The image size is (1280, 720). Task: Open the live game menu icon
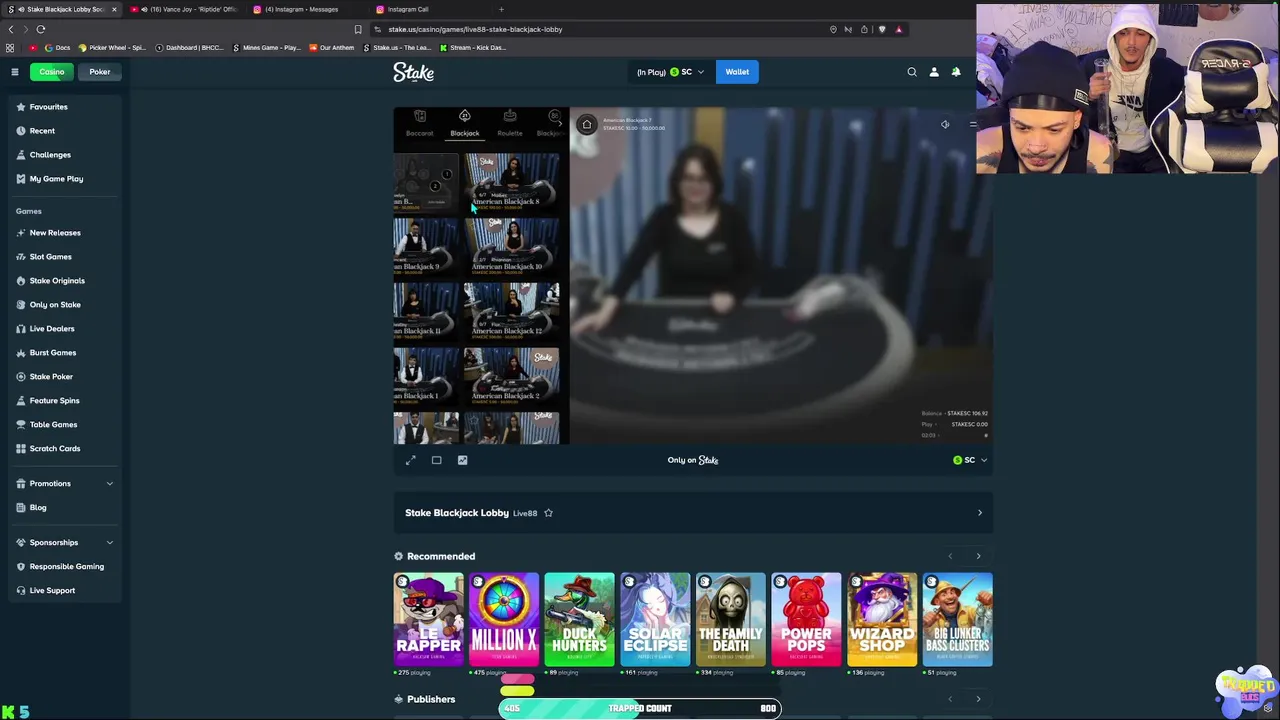973,124
